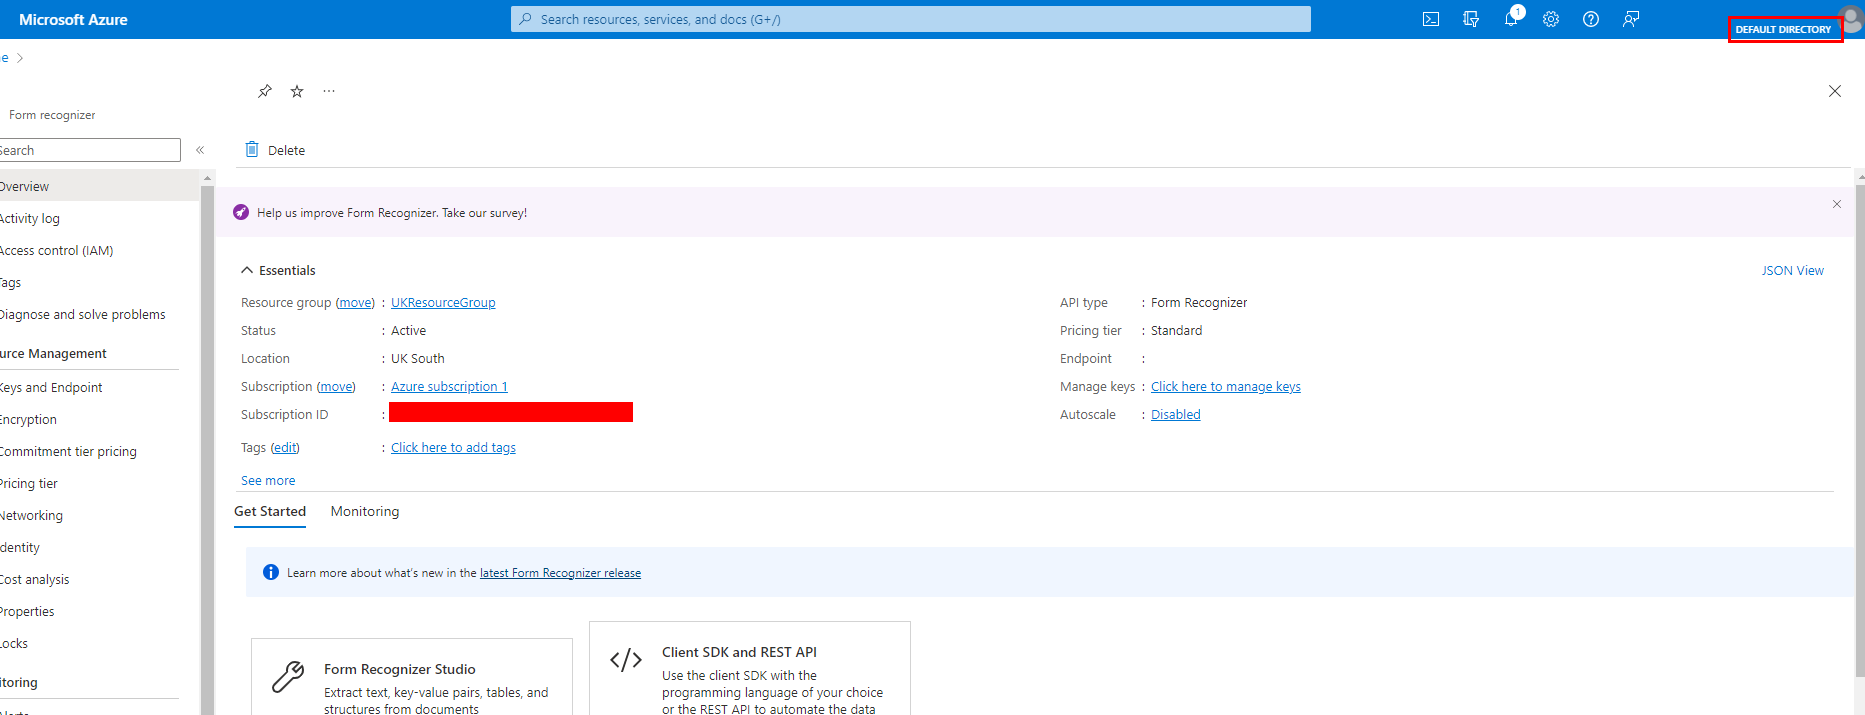The image size is (1865, 715).
Task: Open Identity menu item
Action: (100, 547)
